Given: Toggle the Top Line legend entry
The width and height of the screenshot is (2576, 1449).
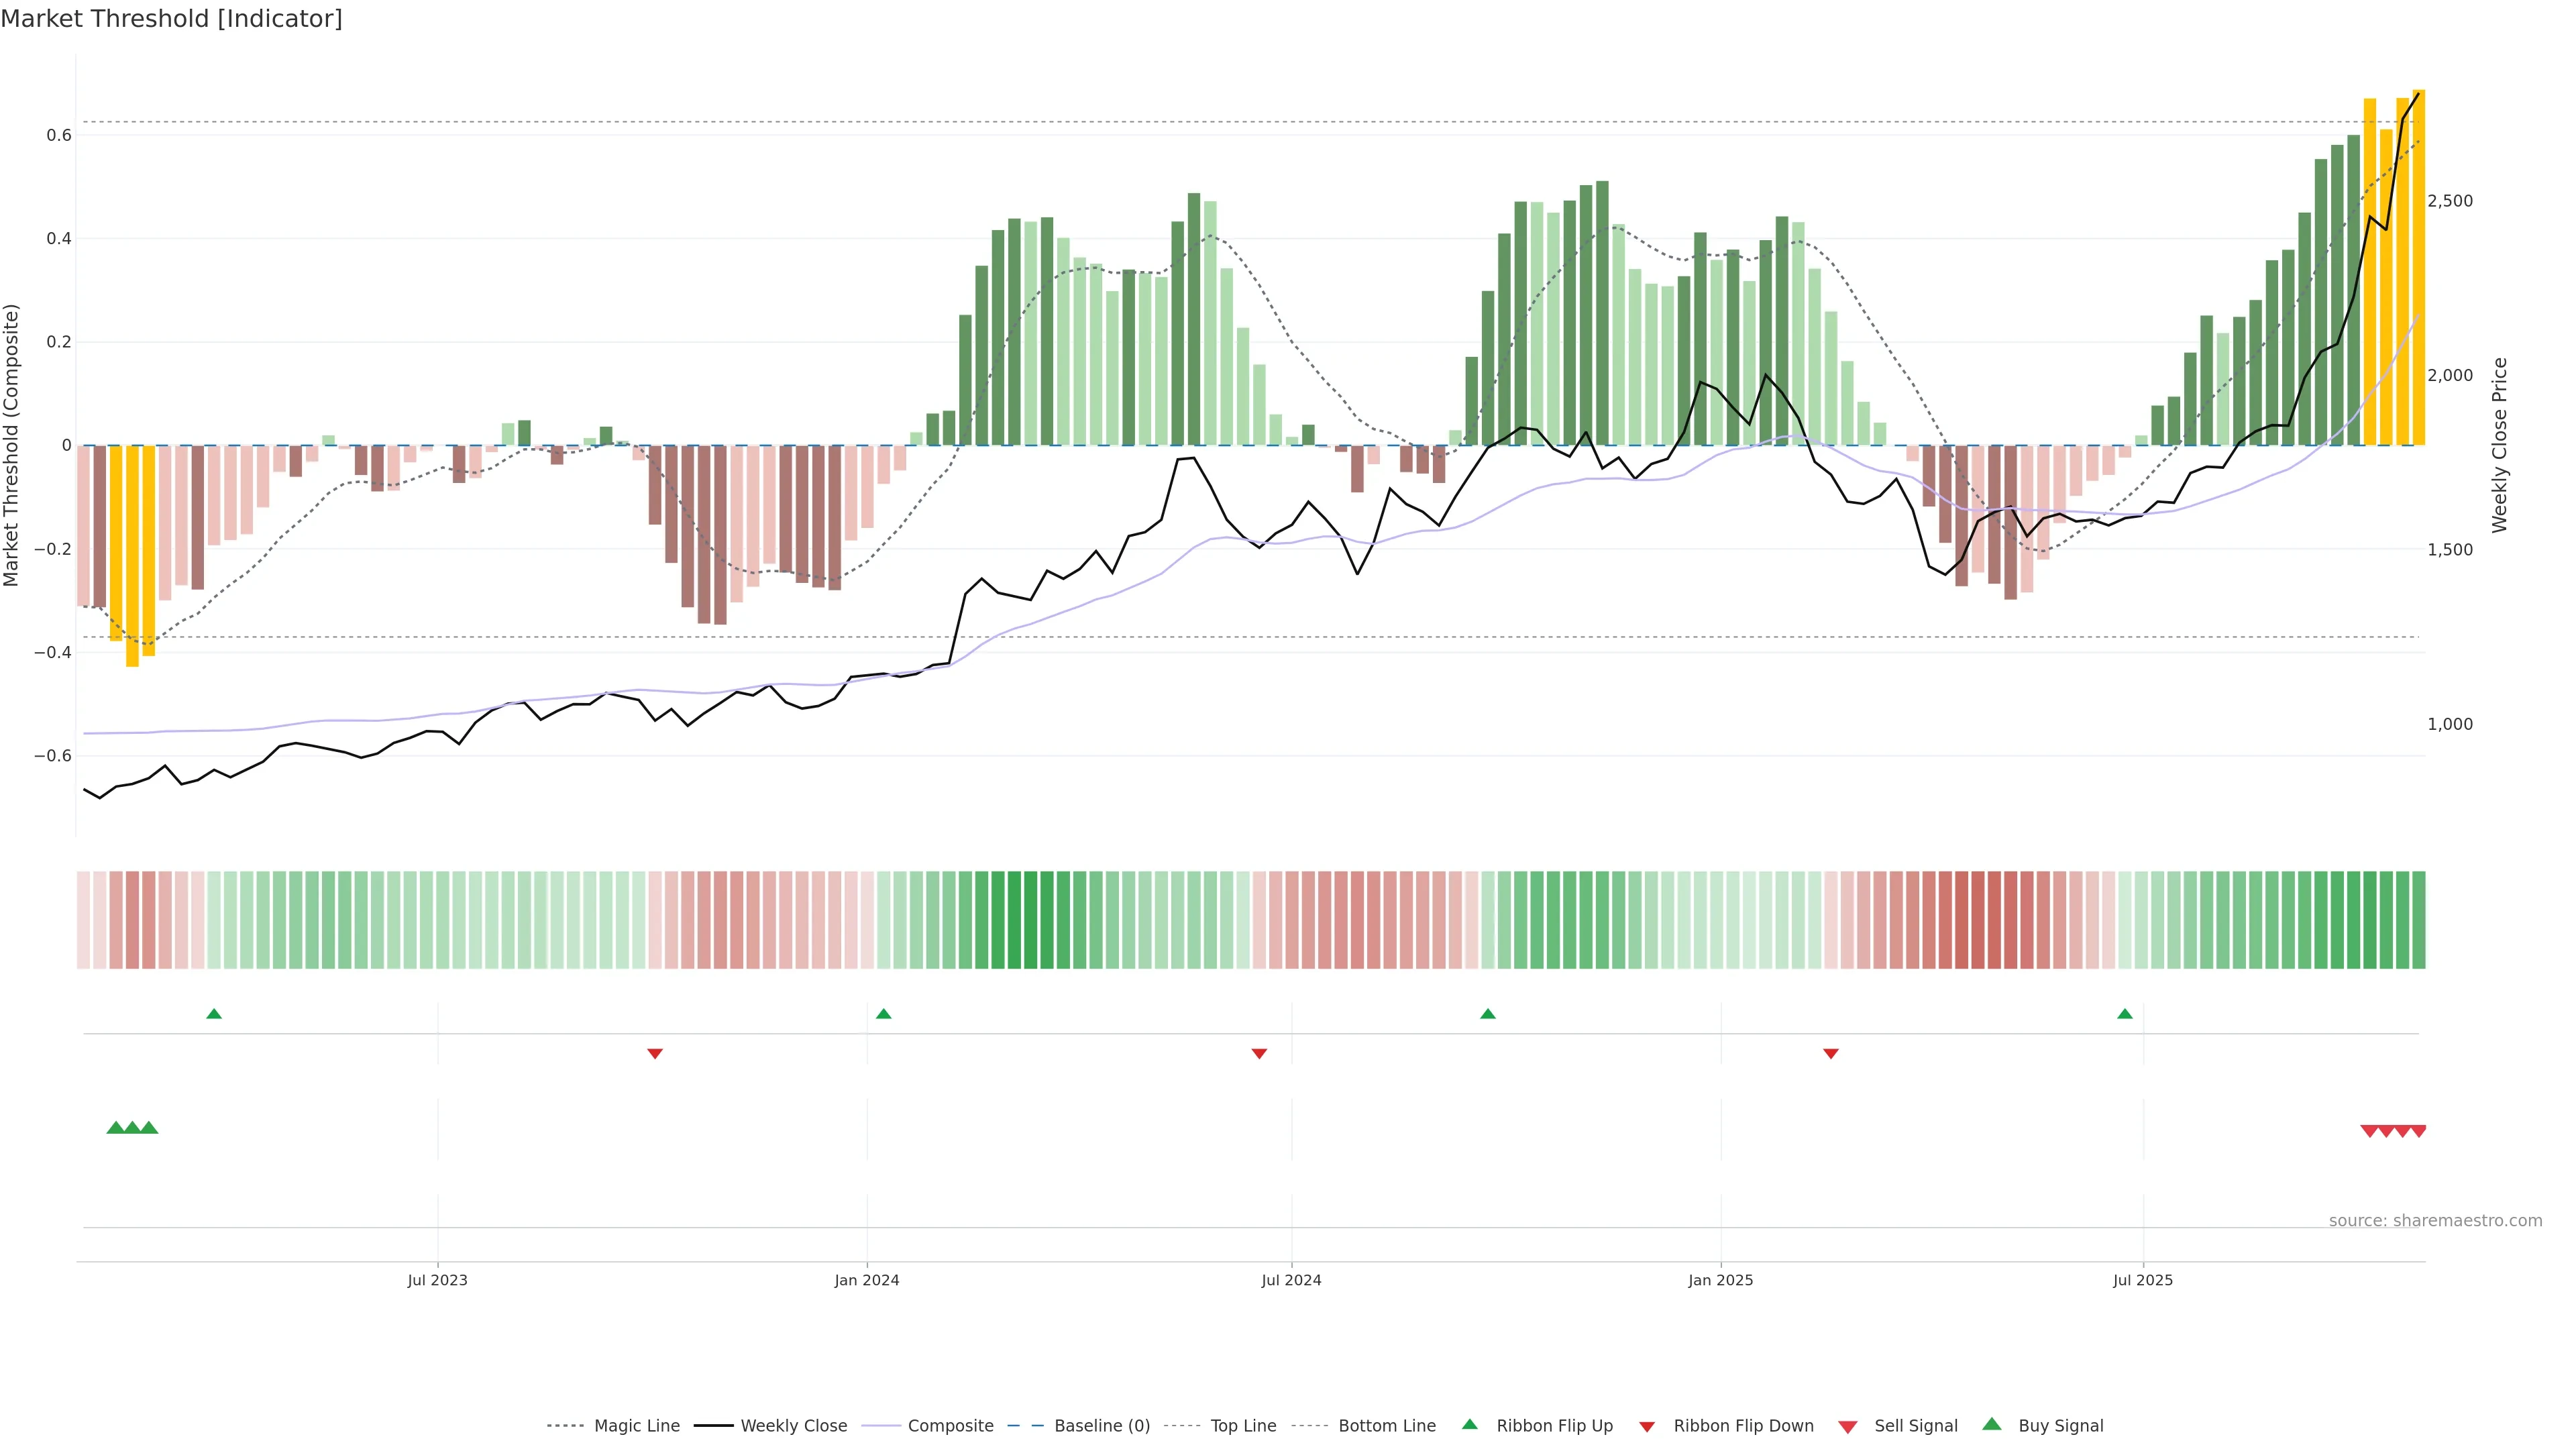Looking at the screenshot, I should (x=1243, y=1426).
